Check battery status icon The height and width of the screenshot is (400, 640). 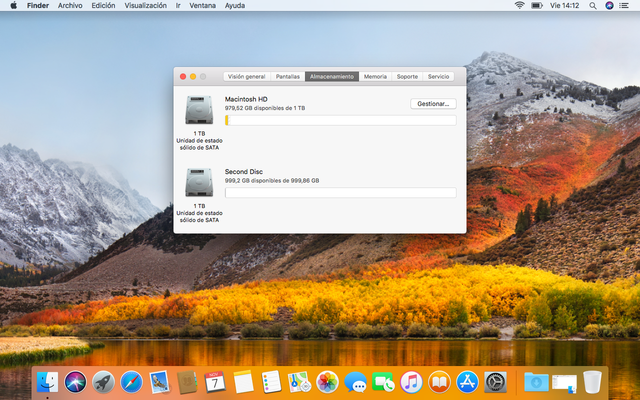(536, 6)
